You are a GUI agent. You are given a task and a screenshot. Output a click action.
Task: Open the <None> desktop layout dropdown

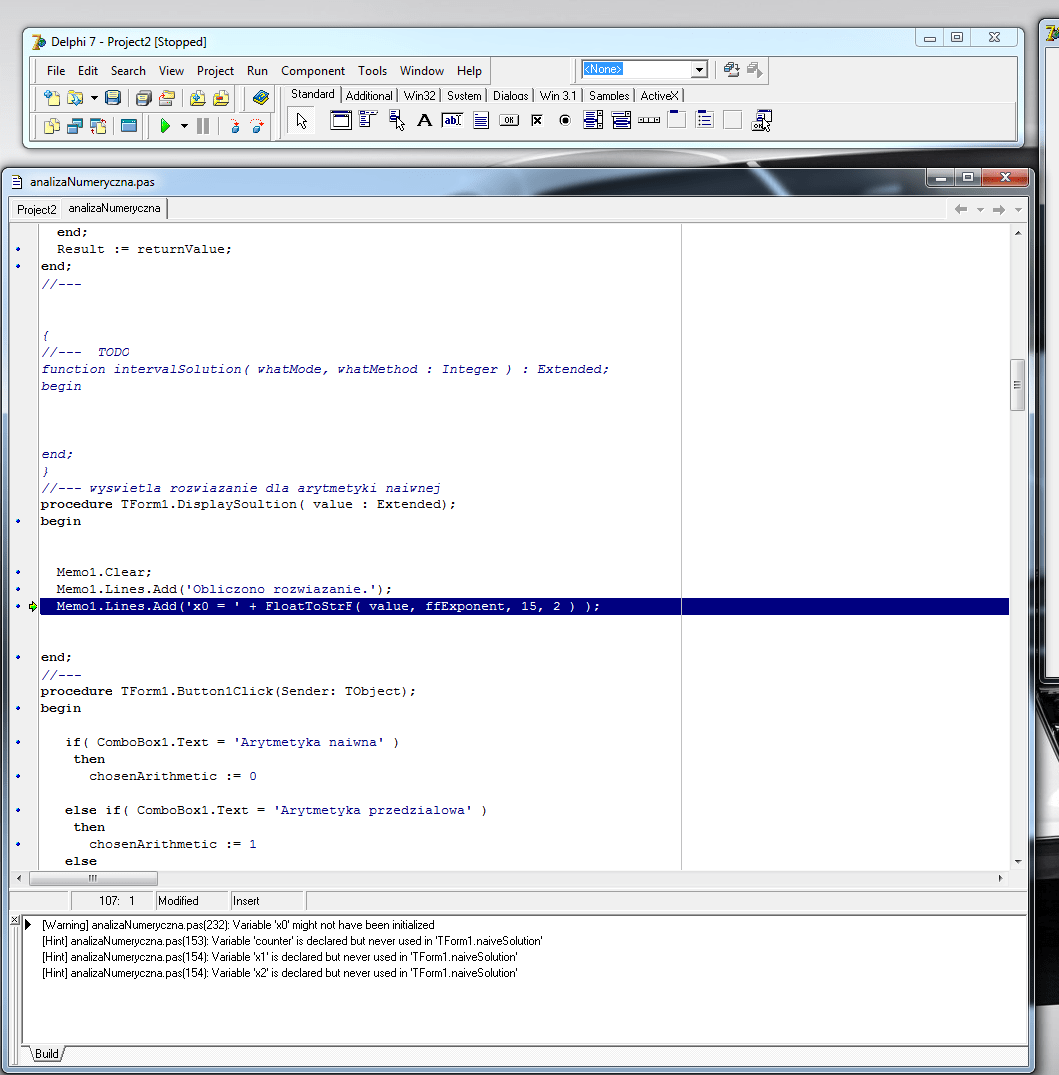click(x=700, y=68)
